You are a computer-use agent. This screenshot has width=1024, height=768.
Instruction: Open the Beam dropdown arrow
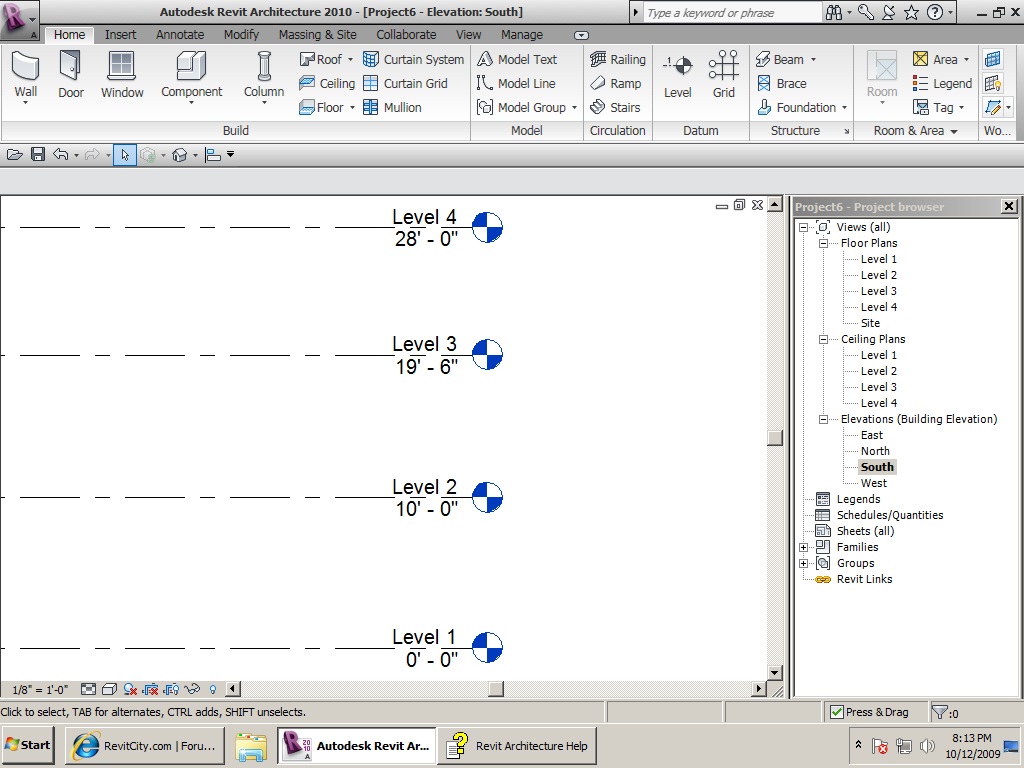(813, 59)
